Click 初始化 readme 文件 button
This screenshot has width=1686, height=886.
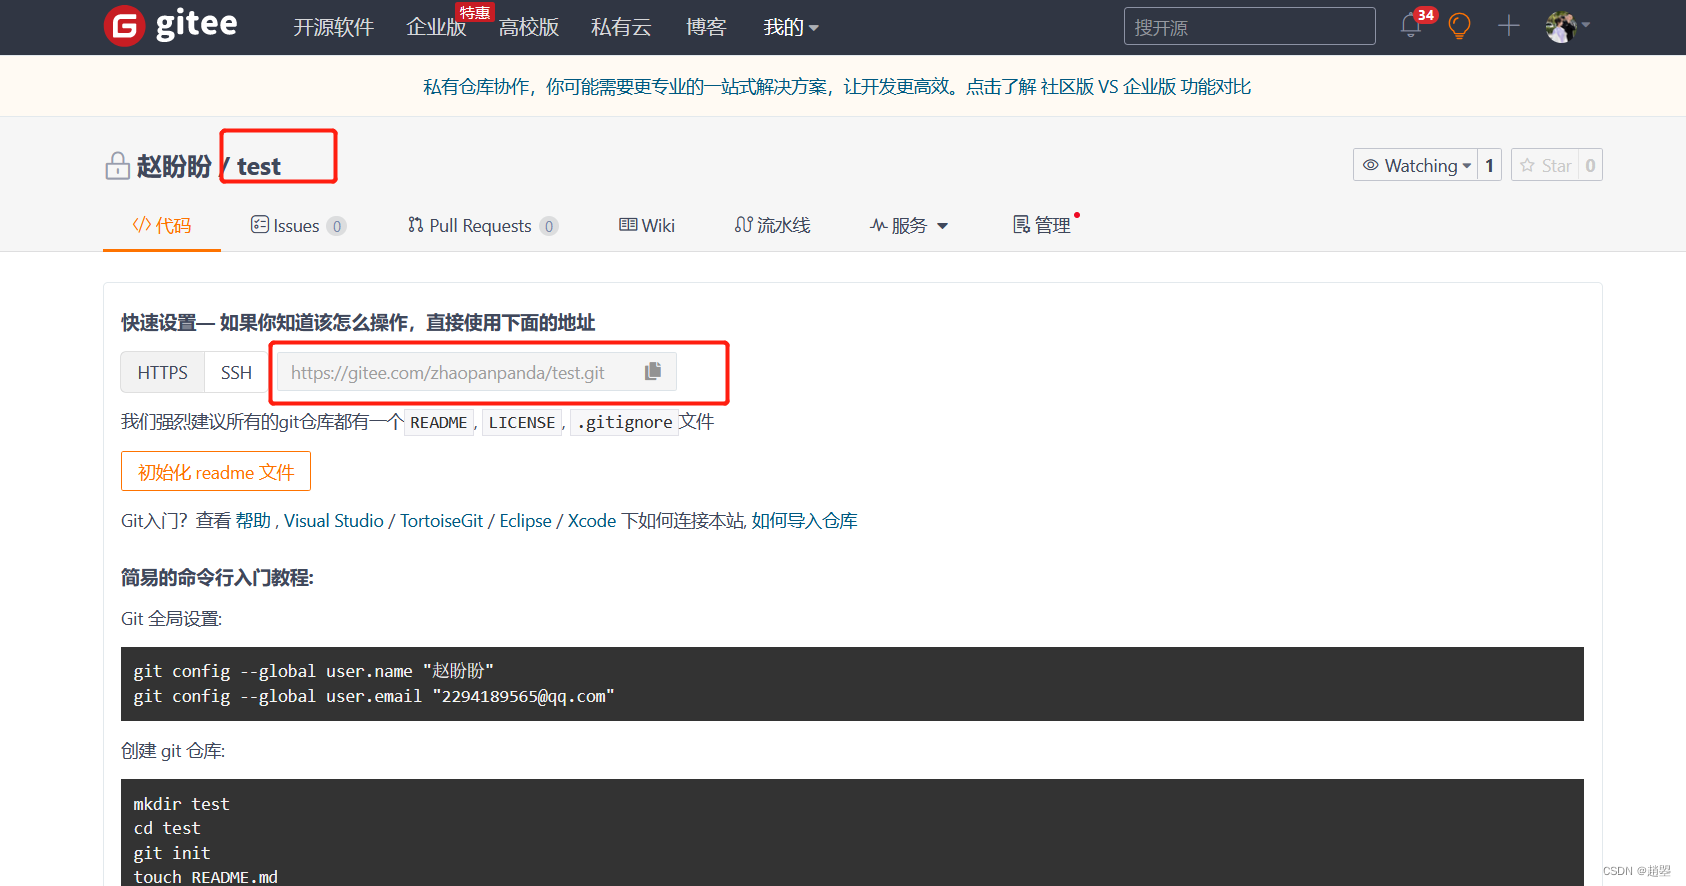click(x=216, y=471)
